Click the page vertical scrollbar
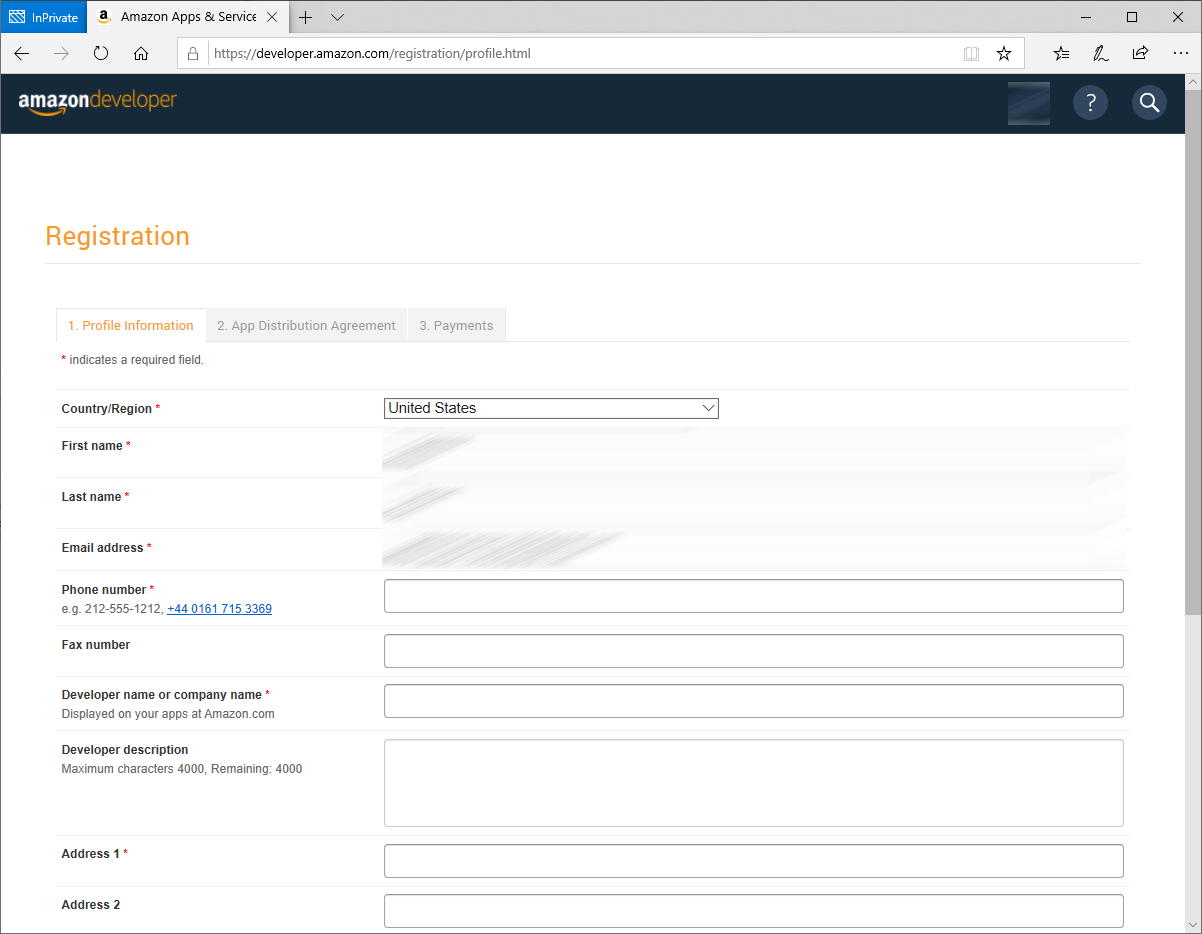The image size is (1202, 934). click(x=1193, y=400)
